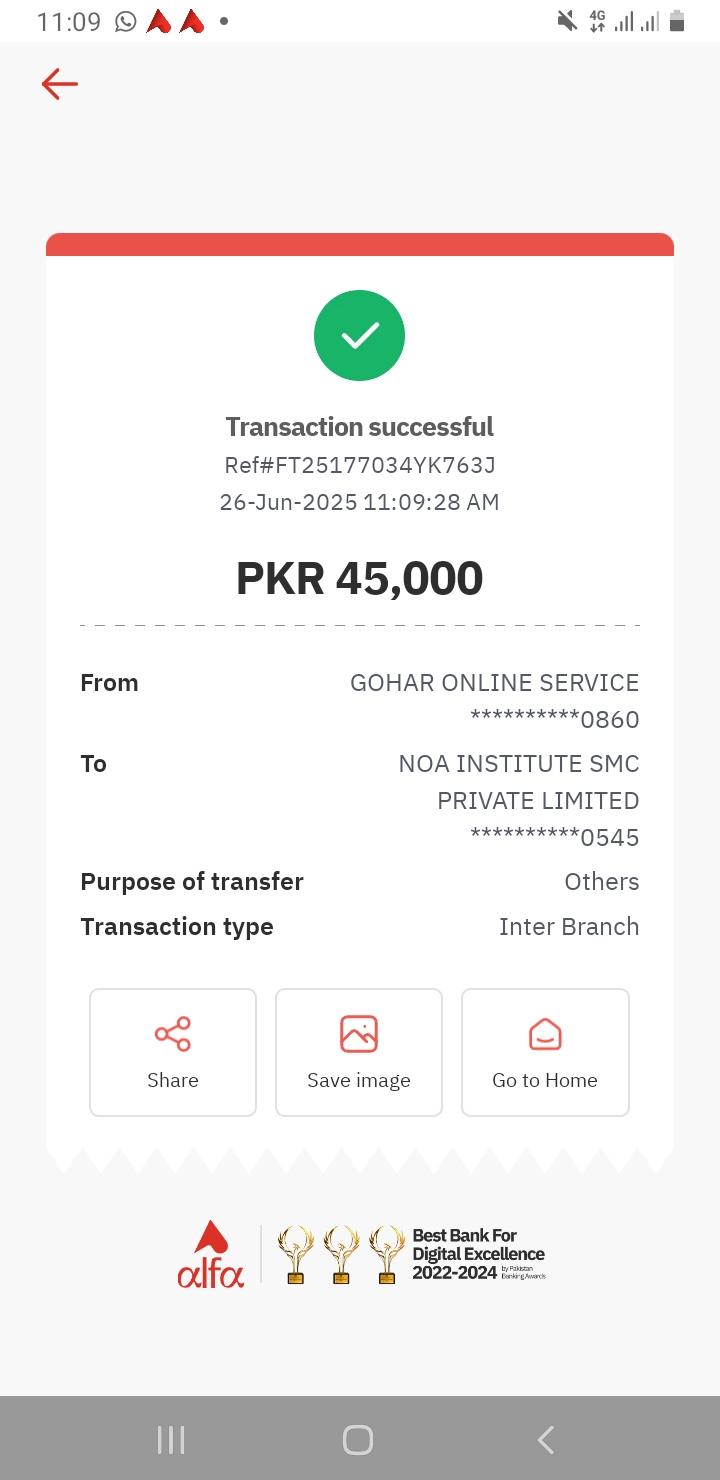Tap the WhatsApp status bar icon
The height and width of the screenshot is (1480, 720).
[126, 21]
